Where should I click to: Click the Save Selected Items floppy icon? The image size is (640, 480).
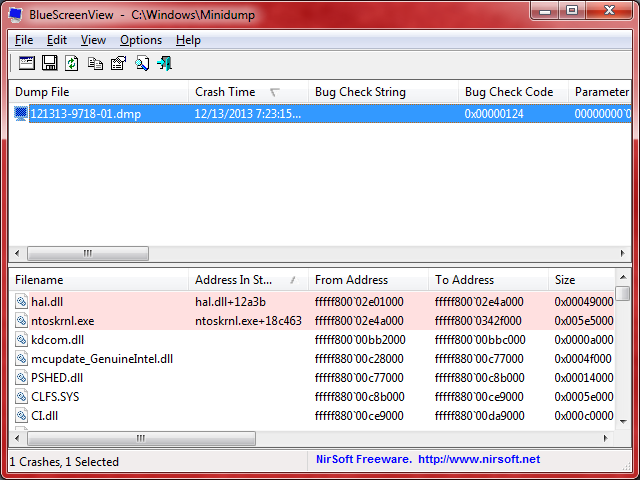coord(49,64)
